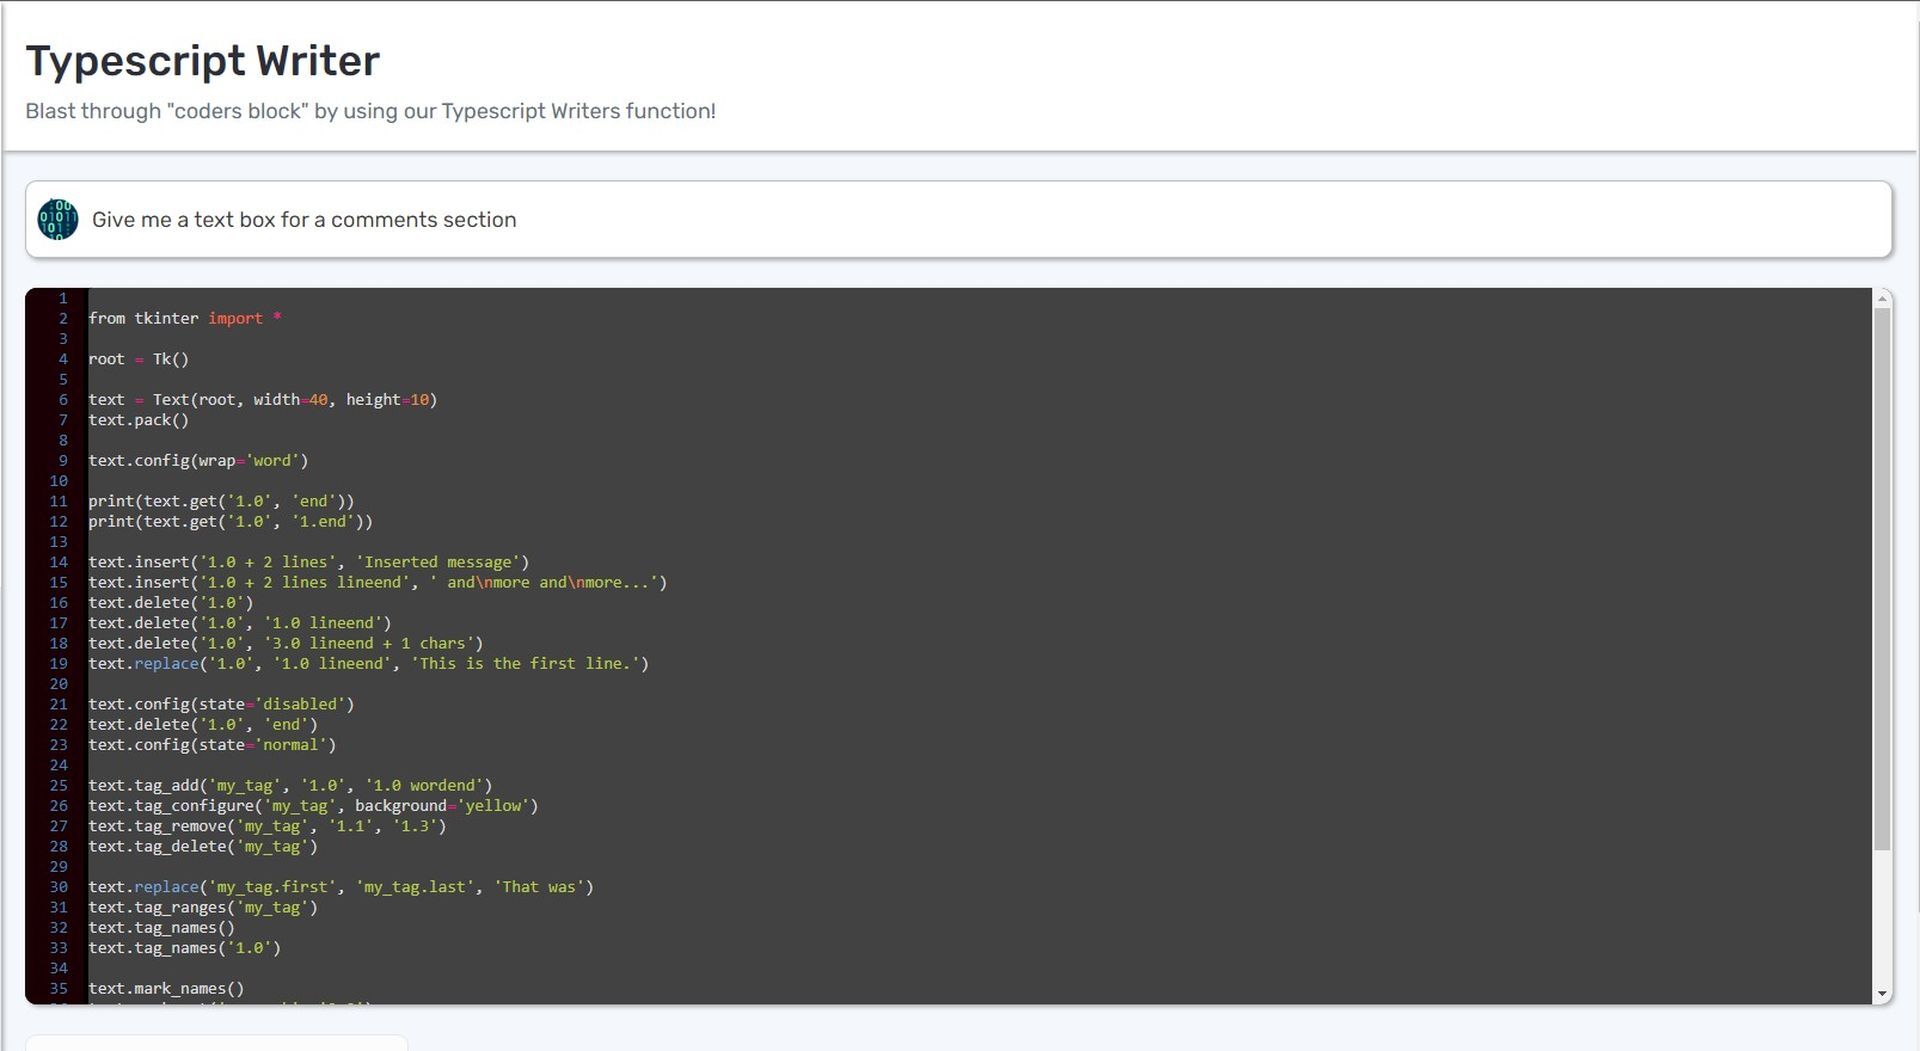Click the prompt text box about comments section
Screen dimensions: 1920x1051
point(958,219)
